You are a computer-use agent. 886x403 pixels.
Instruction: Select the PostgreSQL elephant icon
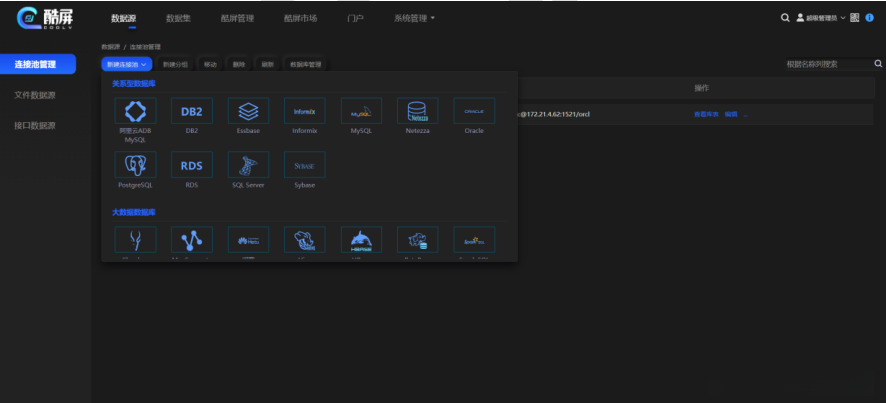coord(135,164)
